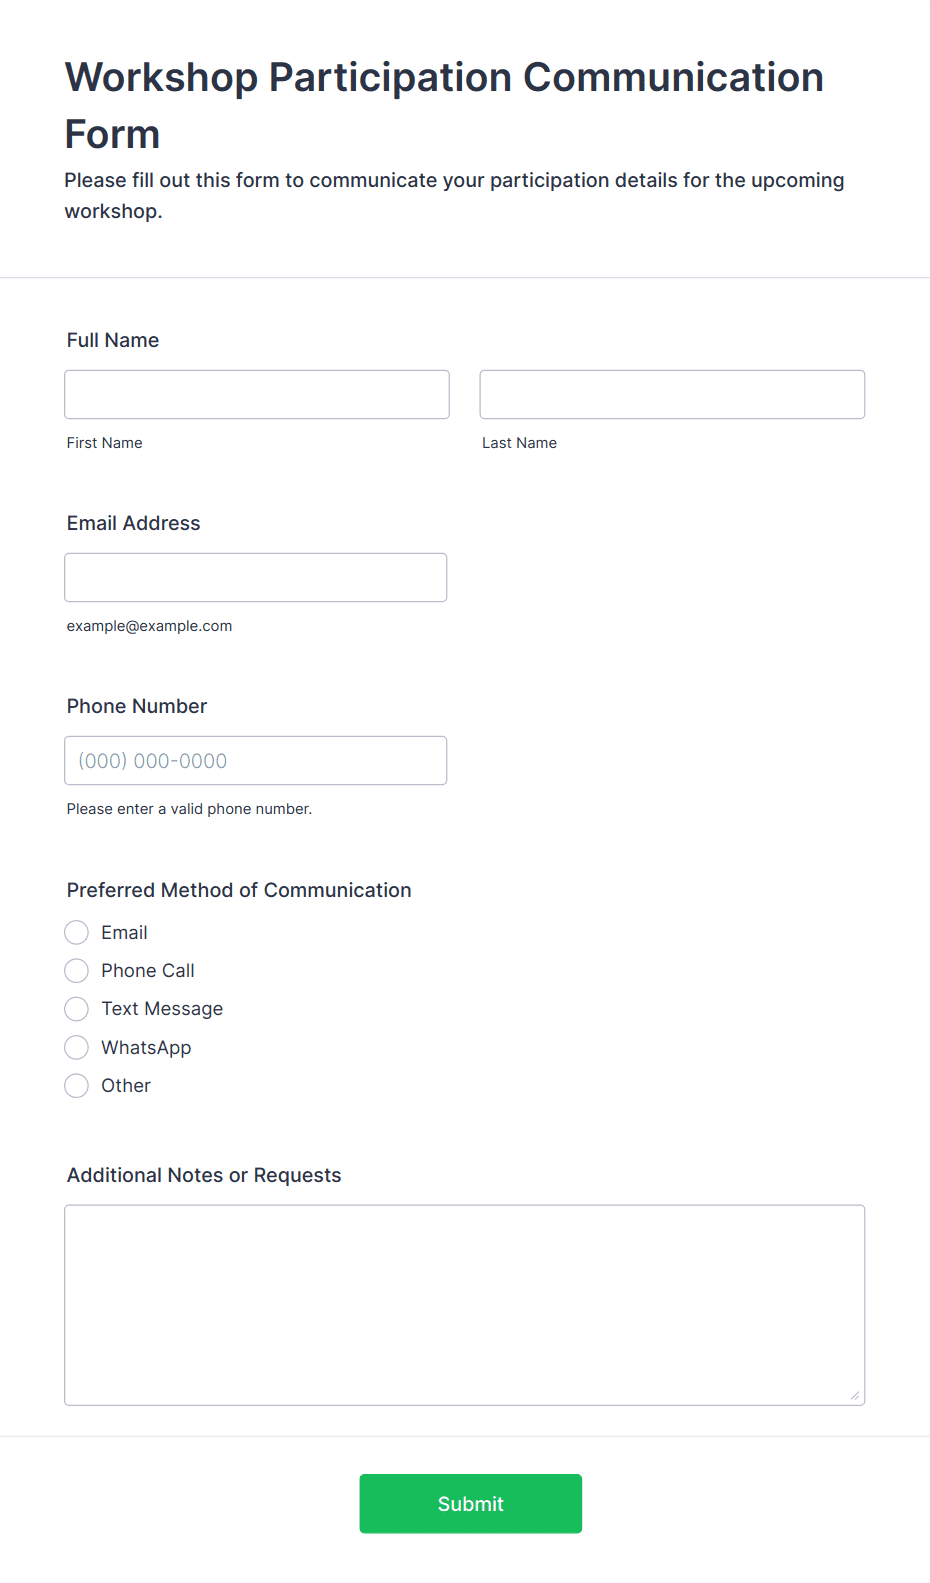Click the form title heading
Image resolution: width=930 pixels, height=1583 pixels.
[x=444, y=105]
